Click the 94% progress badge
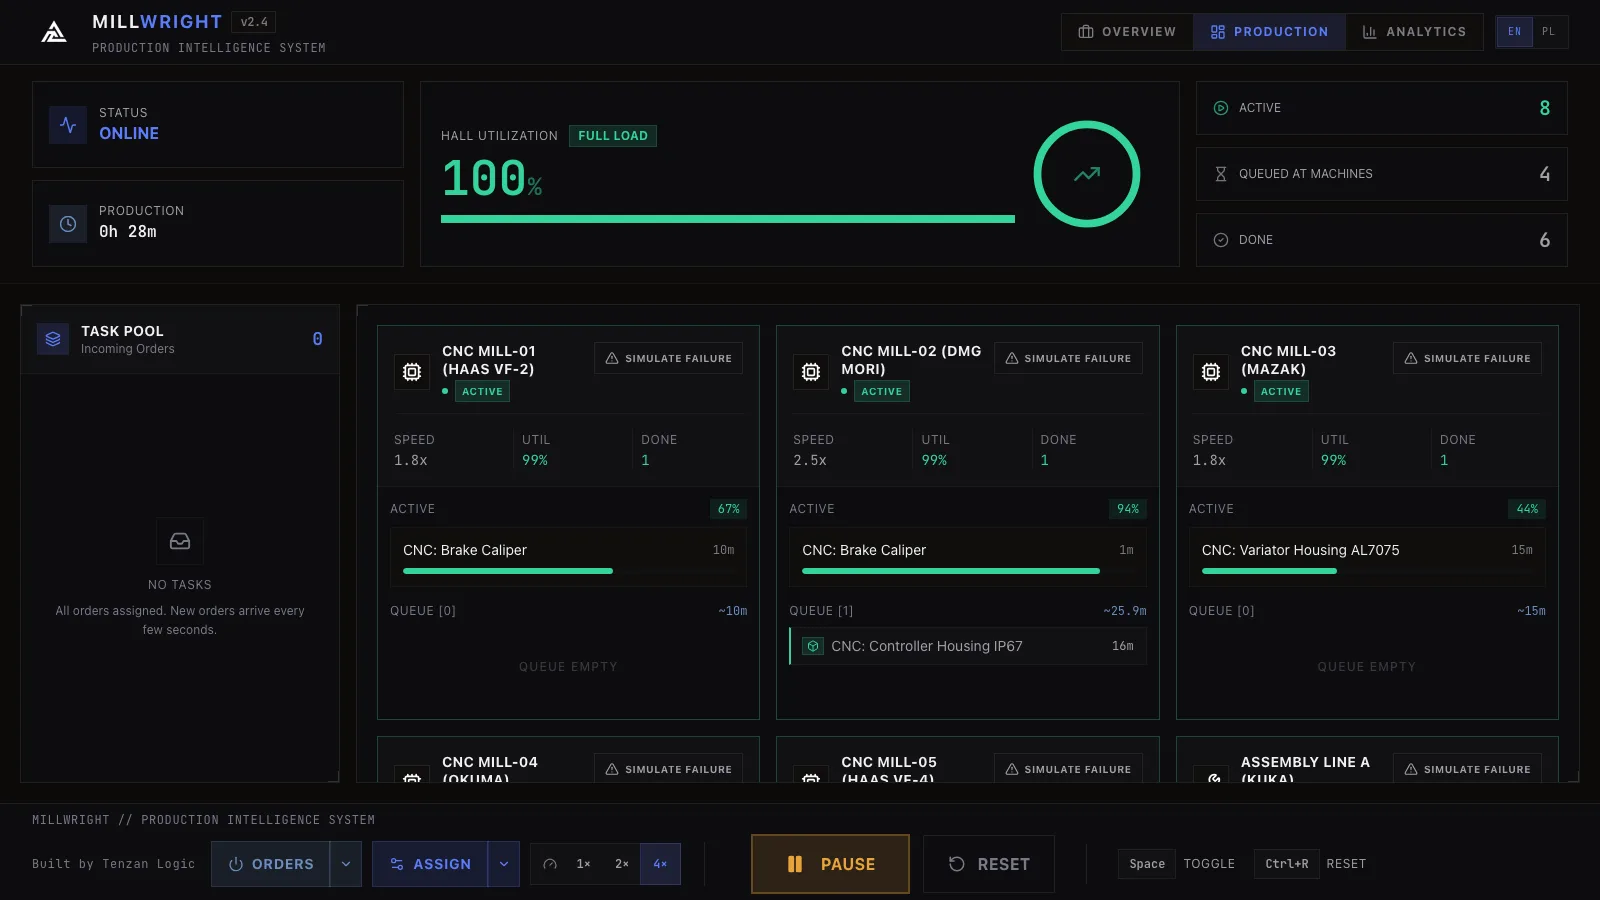This screenshot has height=900, width=1600. [x=1128, y=509]
